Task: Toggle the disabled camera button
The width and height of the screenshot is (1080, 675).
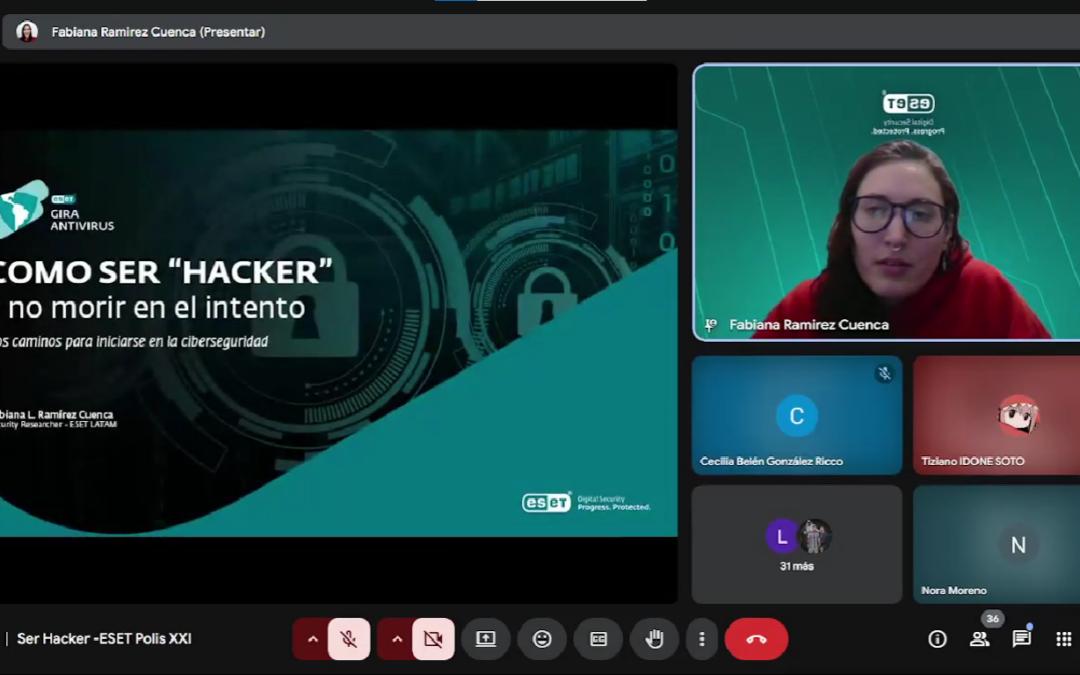Action: (433, 639)
